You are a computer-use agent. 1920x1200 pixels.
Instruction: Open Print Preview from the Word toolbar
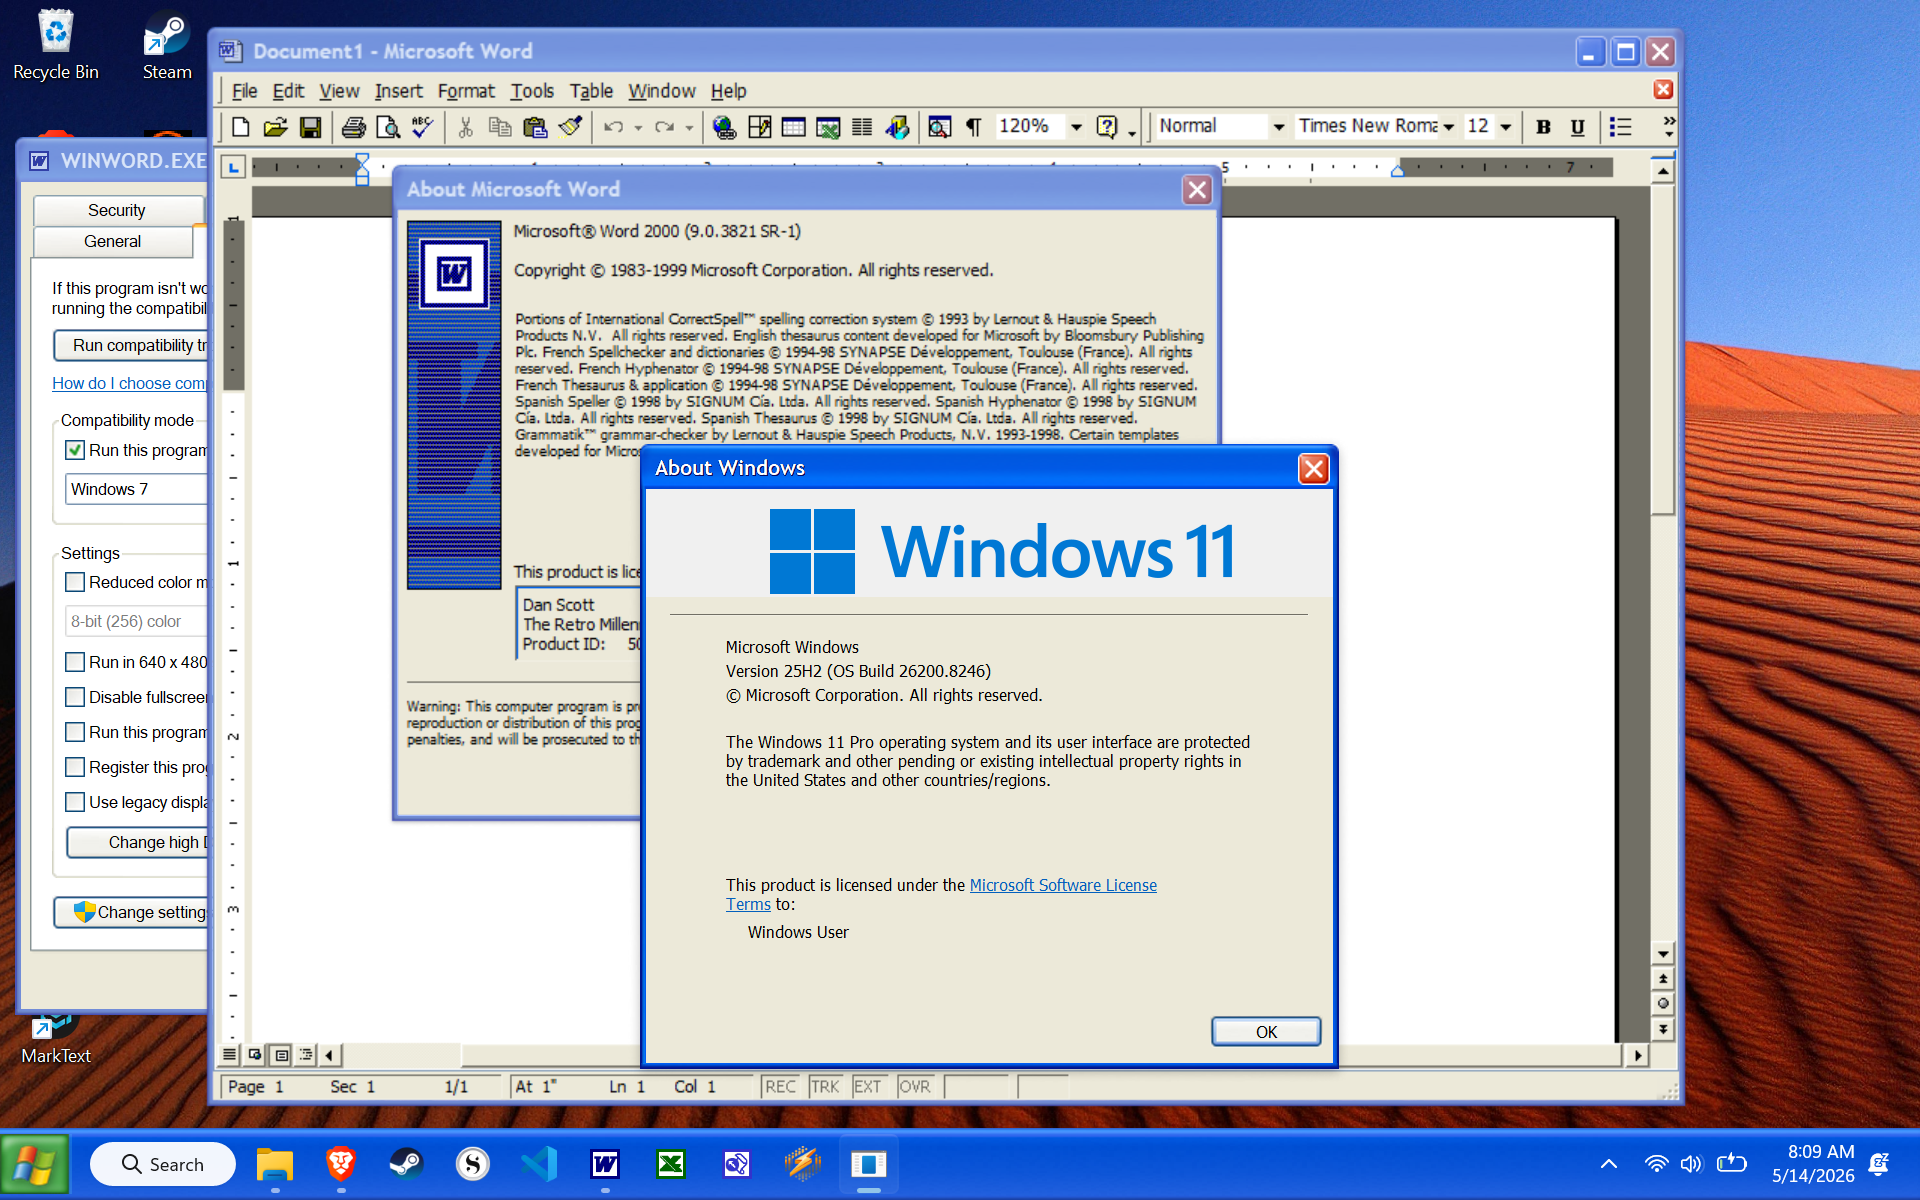[388, 127]
